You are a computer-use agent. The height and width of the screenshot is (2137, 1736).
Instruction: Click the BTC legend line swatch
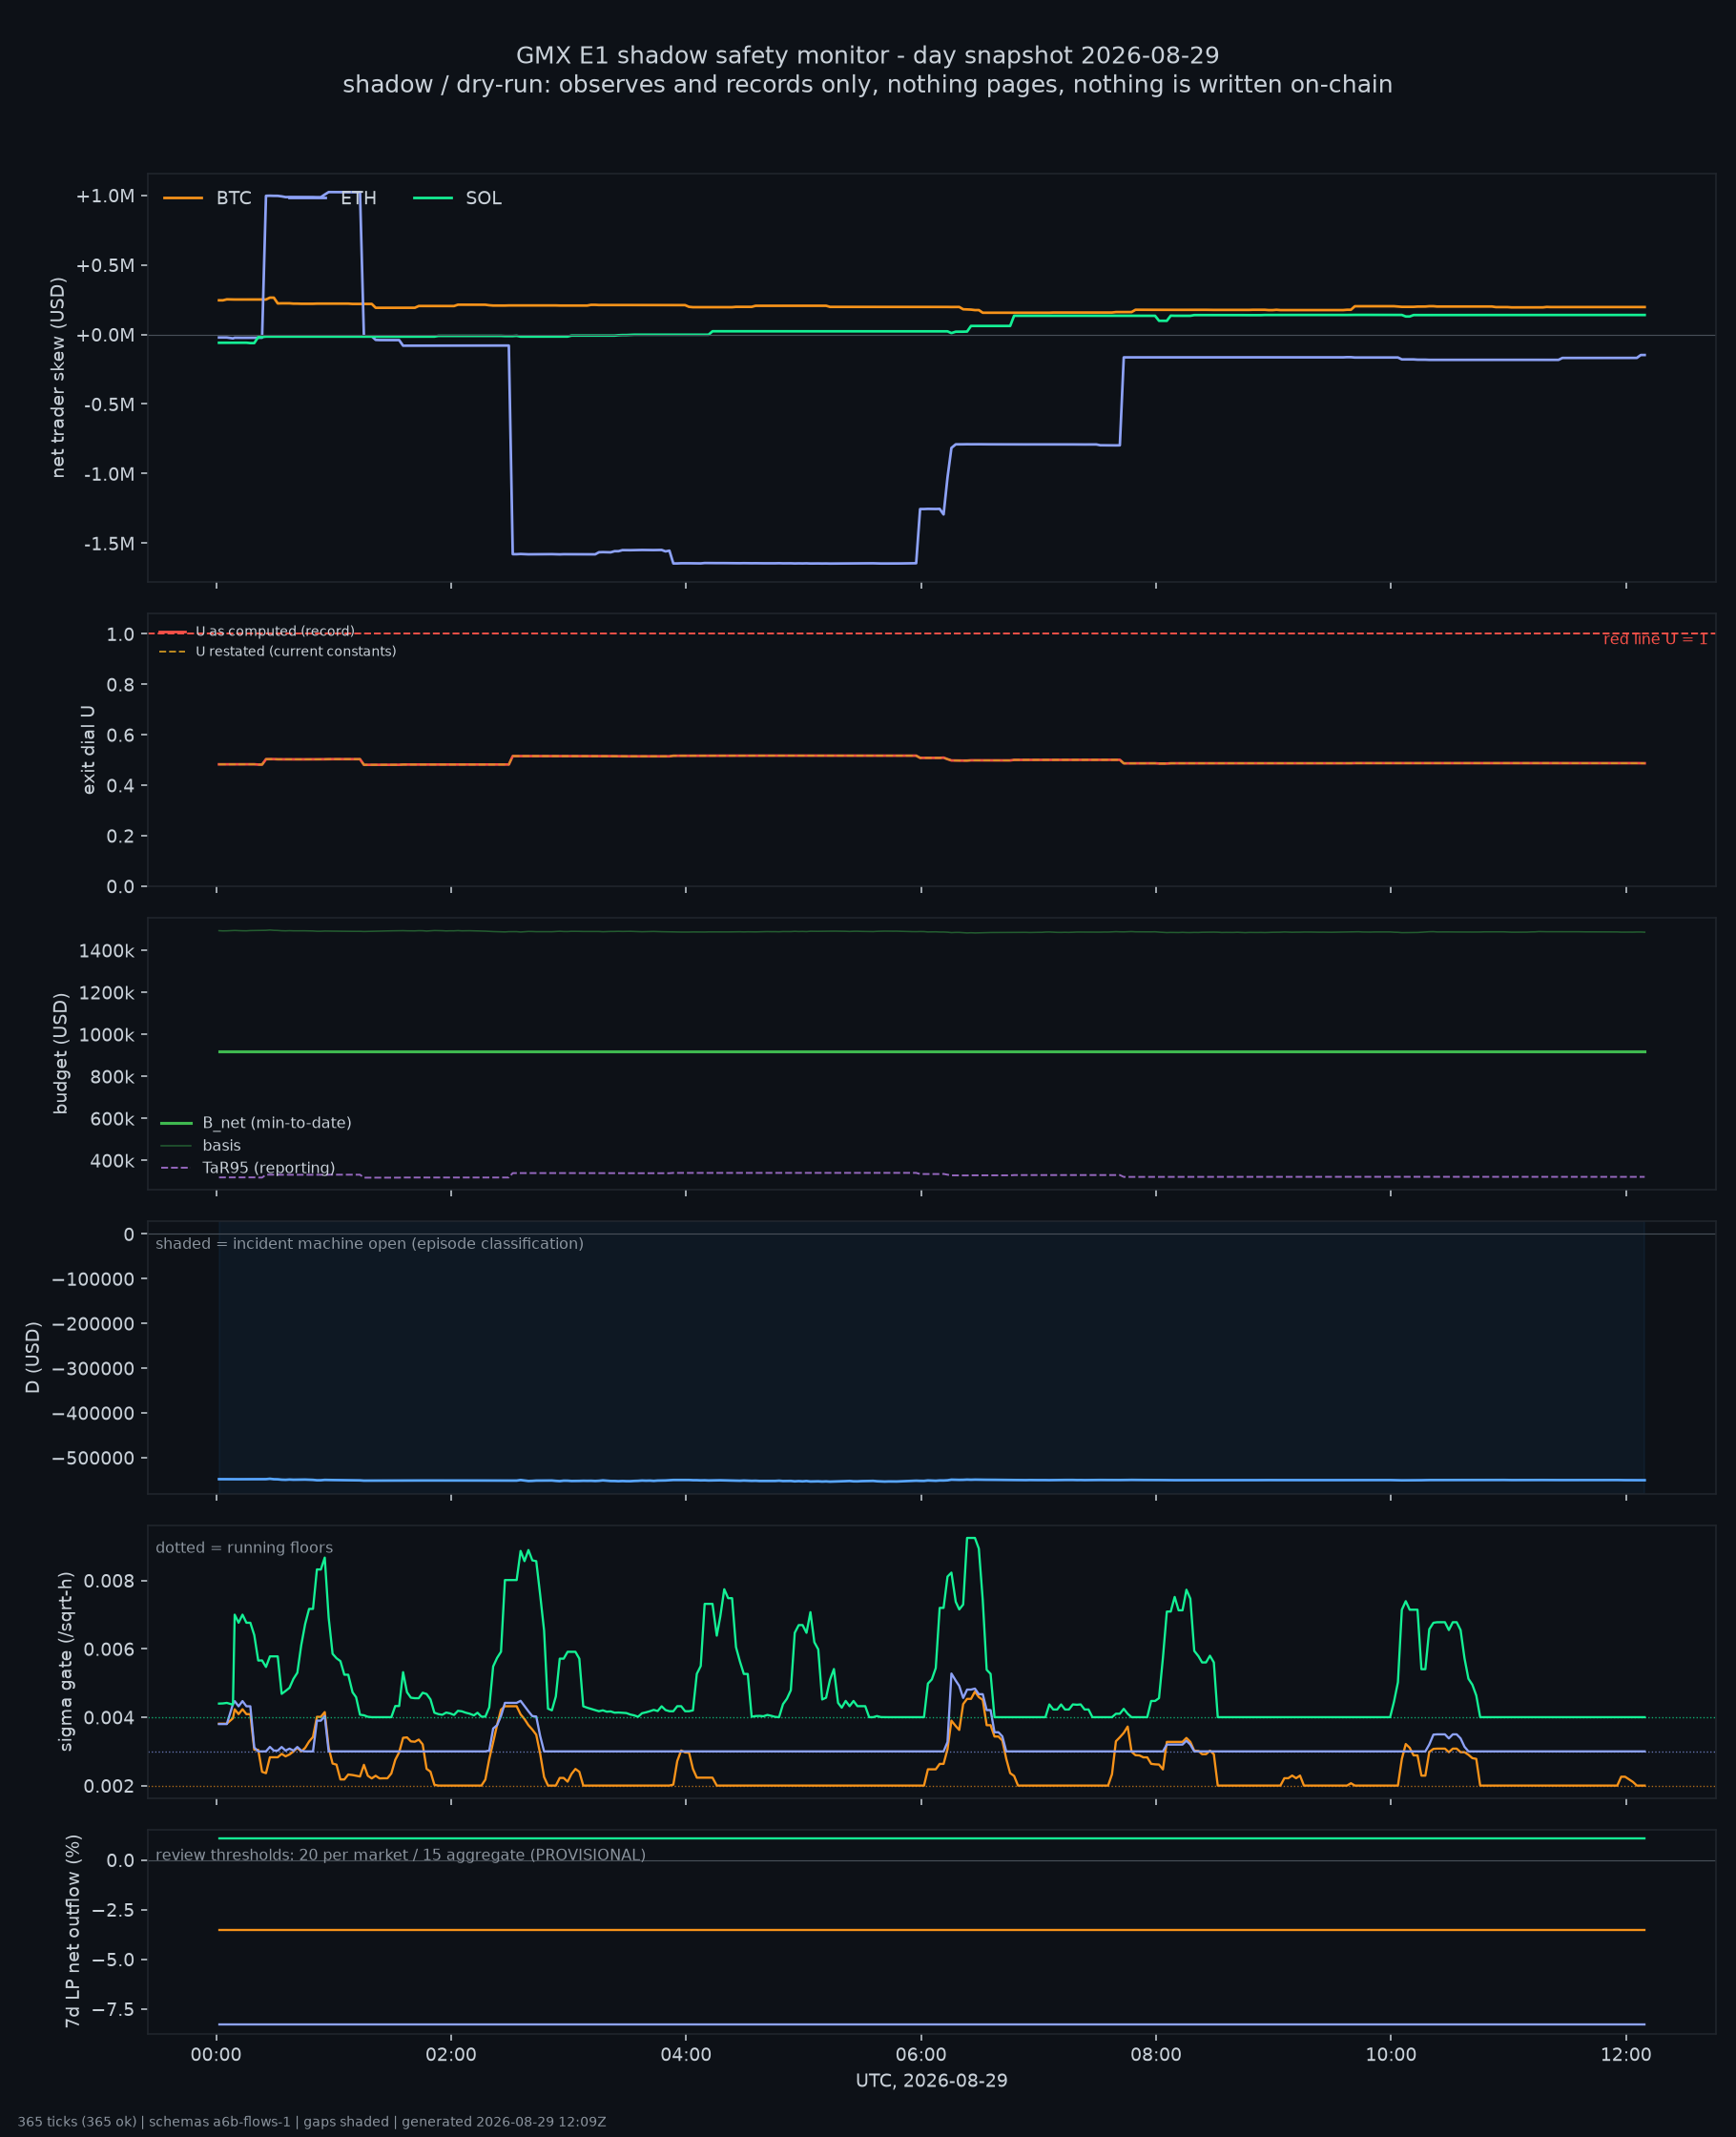pos(183,198)
